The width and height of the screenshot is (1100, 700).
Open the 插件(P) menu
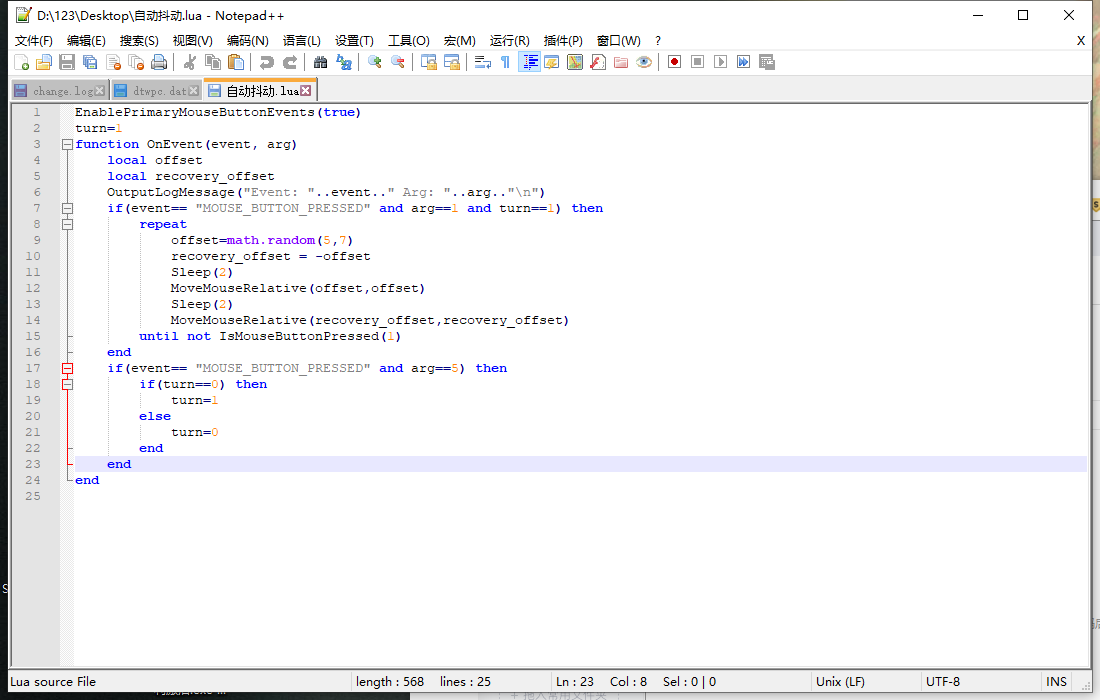coord(563,41)
